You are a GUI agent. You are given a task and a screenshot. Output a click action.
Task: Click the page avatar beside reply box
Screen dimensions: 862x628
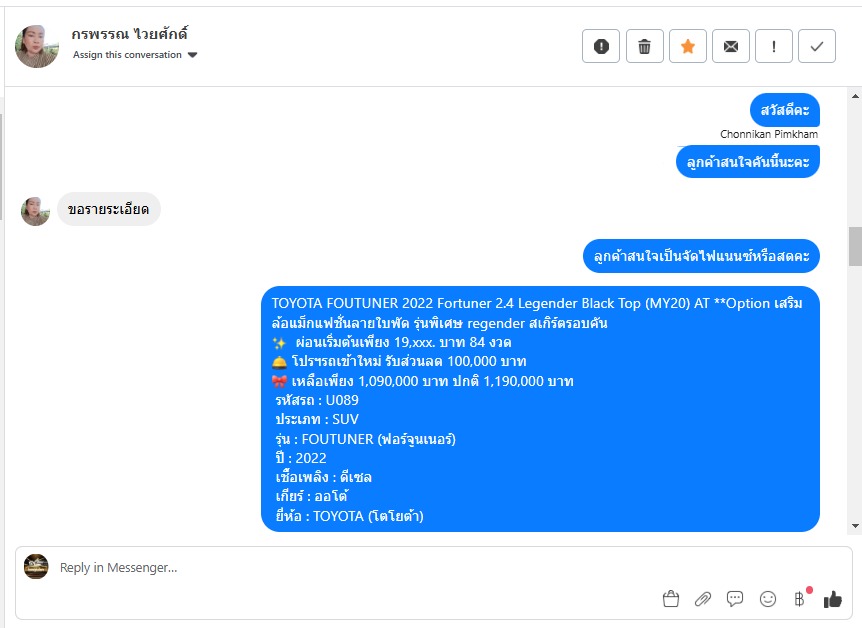tap(36, 566)
